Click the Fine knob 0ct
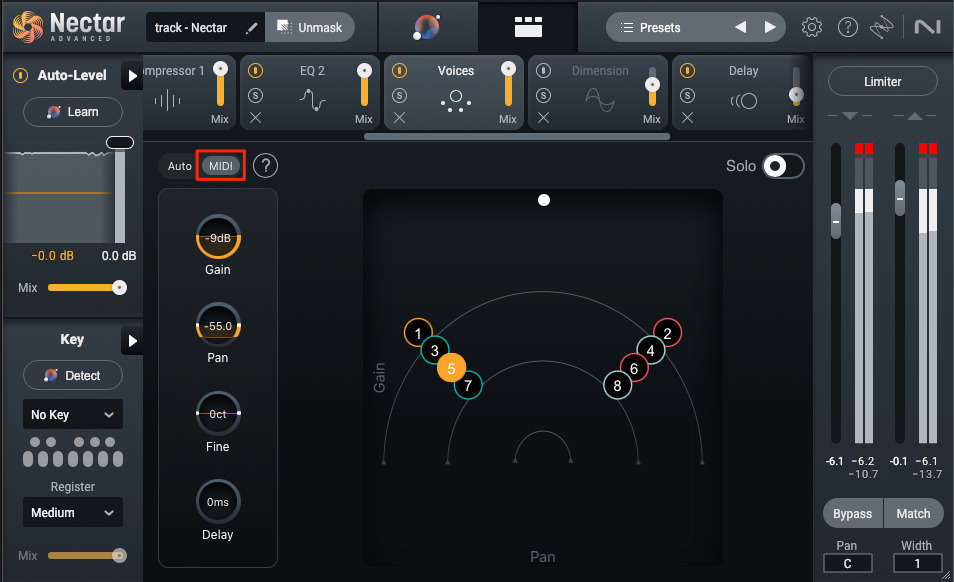 [218, 414]
